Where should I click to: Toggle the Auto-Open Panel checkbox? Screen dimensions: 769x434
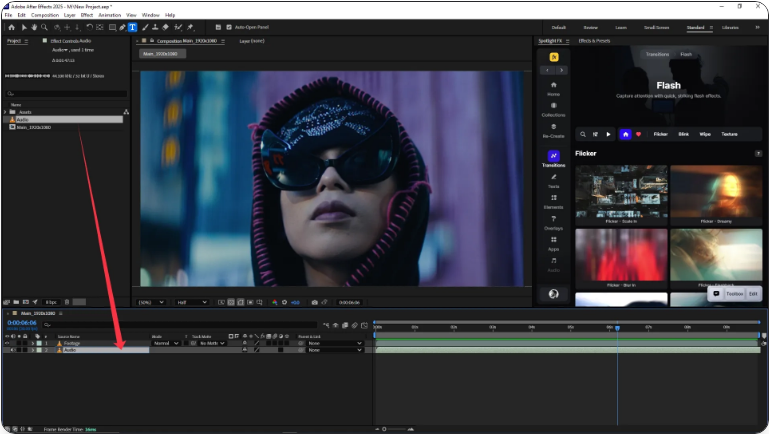click(229, 27)
